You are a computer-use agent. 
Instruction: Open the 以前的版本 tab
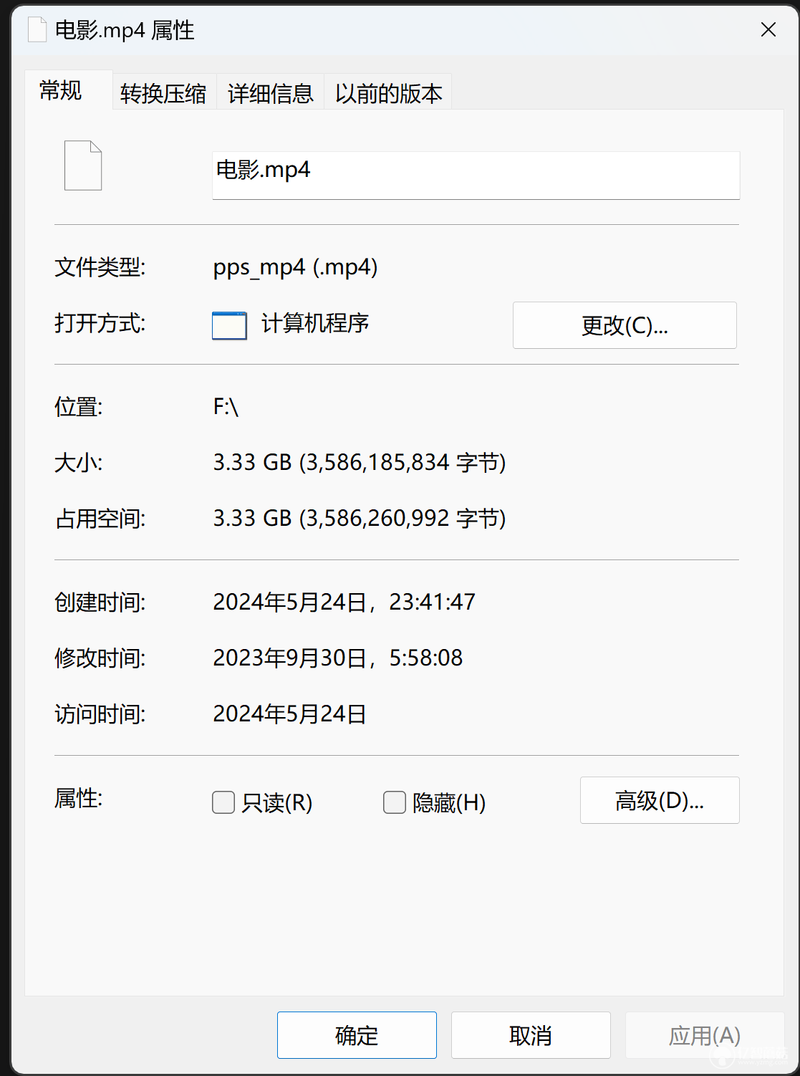[388, 93]
